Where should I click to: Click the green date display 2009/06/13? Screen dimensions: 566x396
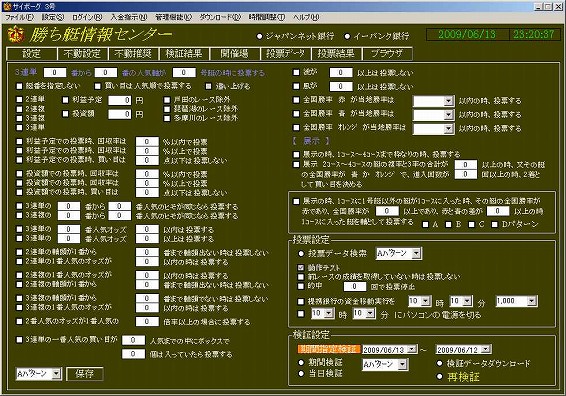467,35
